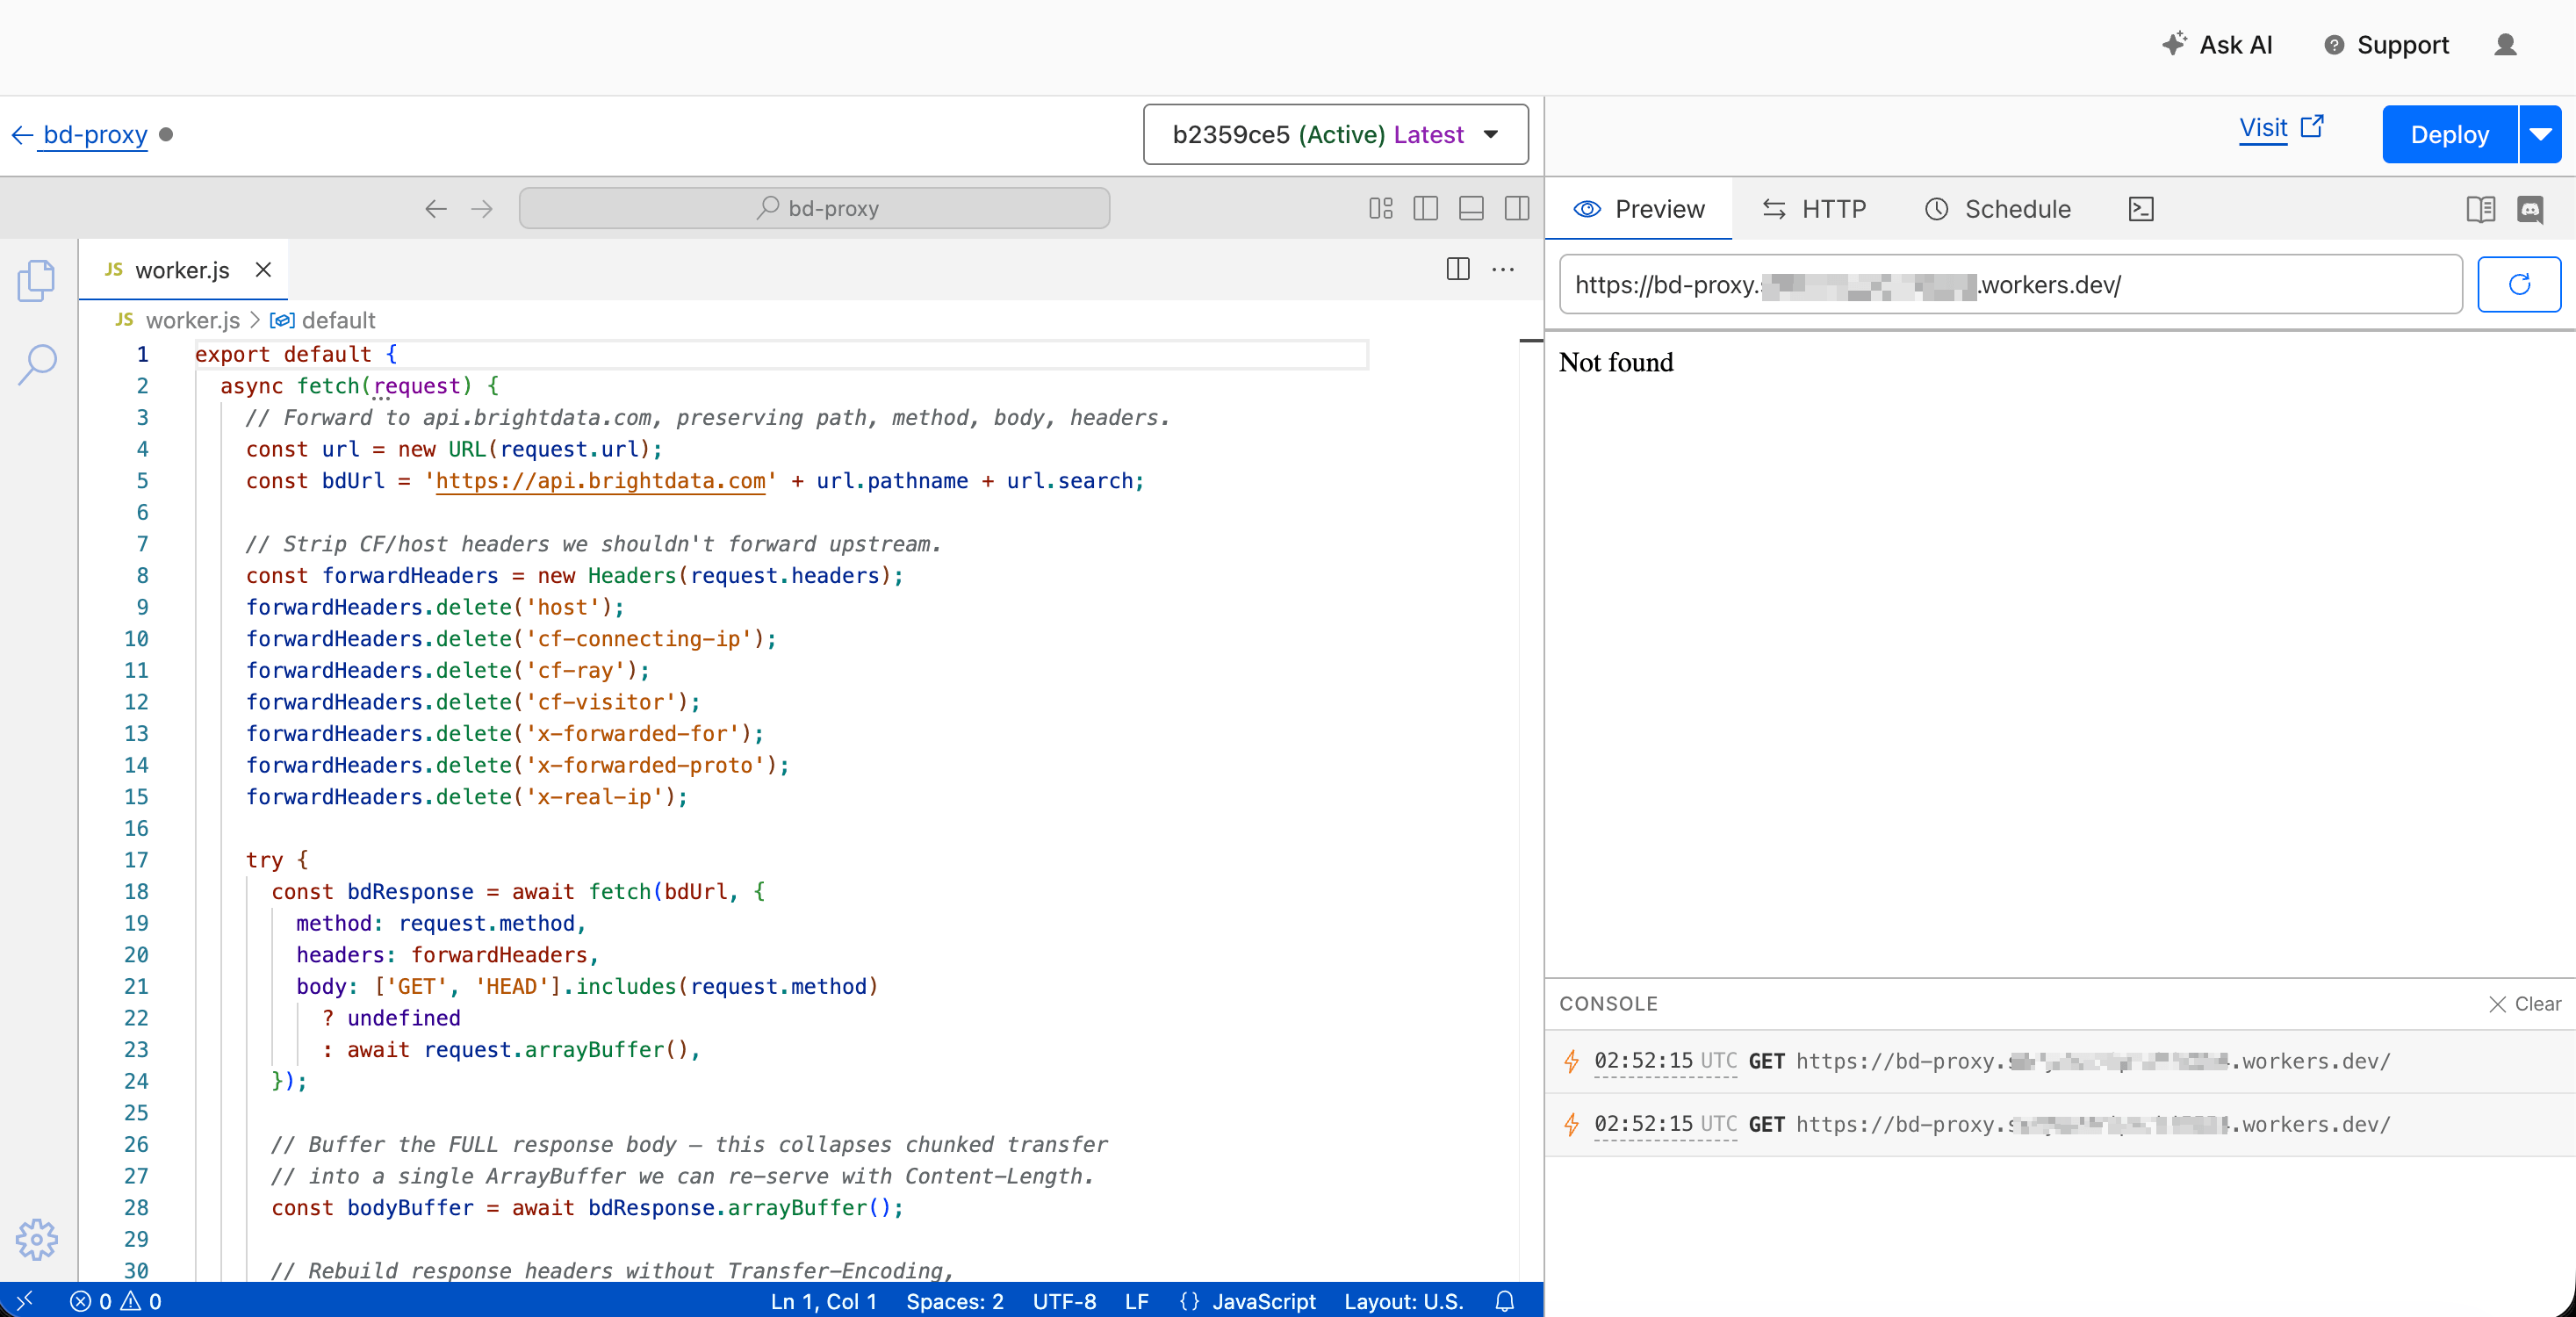Change line ending via LF item
The image size is (2576, 1317).
1137,1301
